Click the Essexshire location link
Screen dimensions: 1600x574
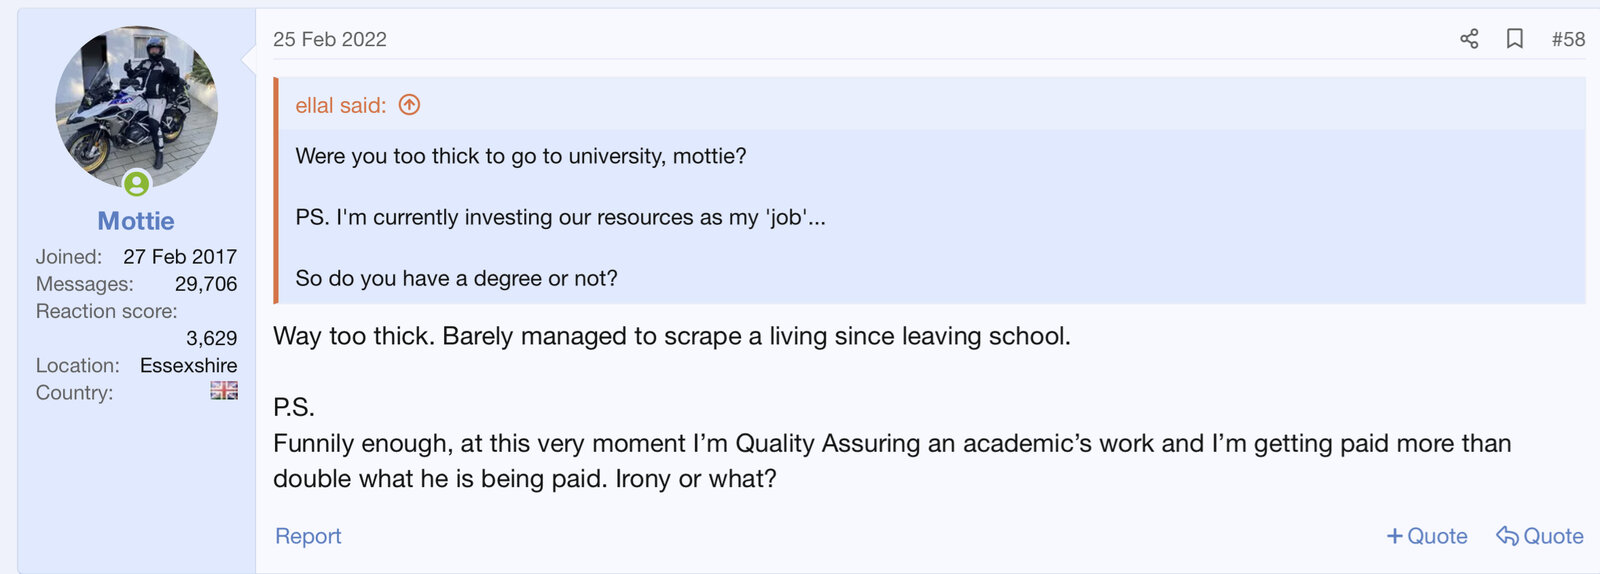pos(188,365)
